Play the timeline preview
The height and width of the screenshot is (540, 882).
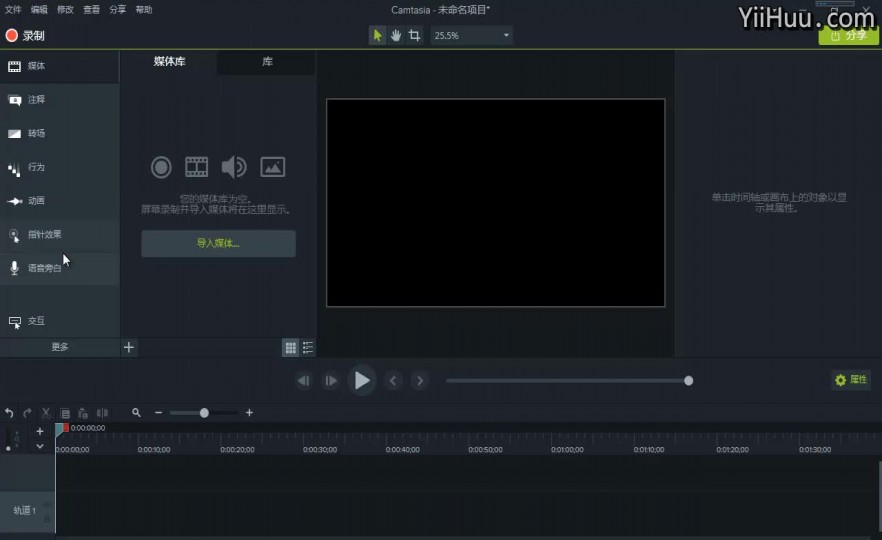coord(362,381)
